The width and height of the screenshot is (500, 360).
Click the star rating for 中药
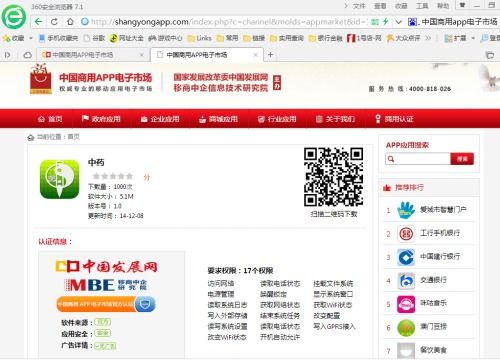click(x=113, y=176)
